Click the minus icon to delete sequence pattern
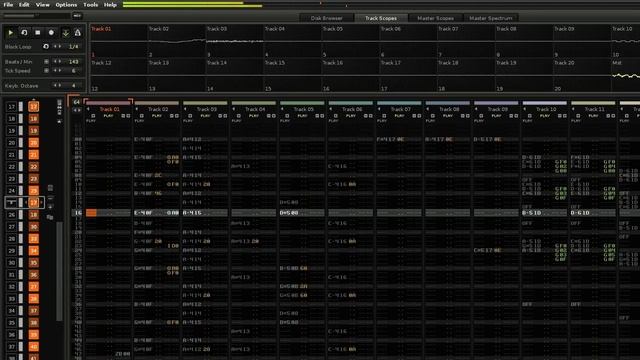Image resolution: width=640 pixels, height=360 pixels. click(x=50, y=198)
